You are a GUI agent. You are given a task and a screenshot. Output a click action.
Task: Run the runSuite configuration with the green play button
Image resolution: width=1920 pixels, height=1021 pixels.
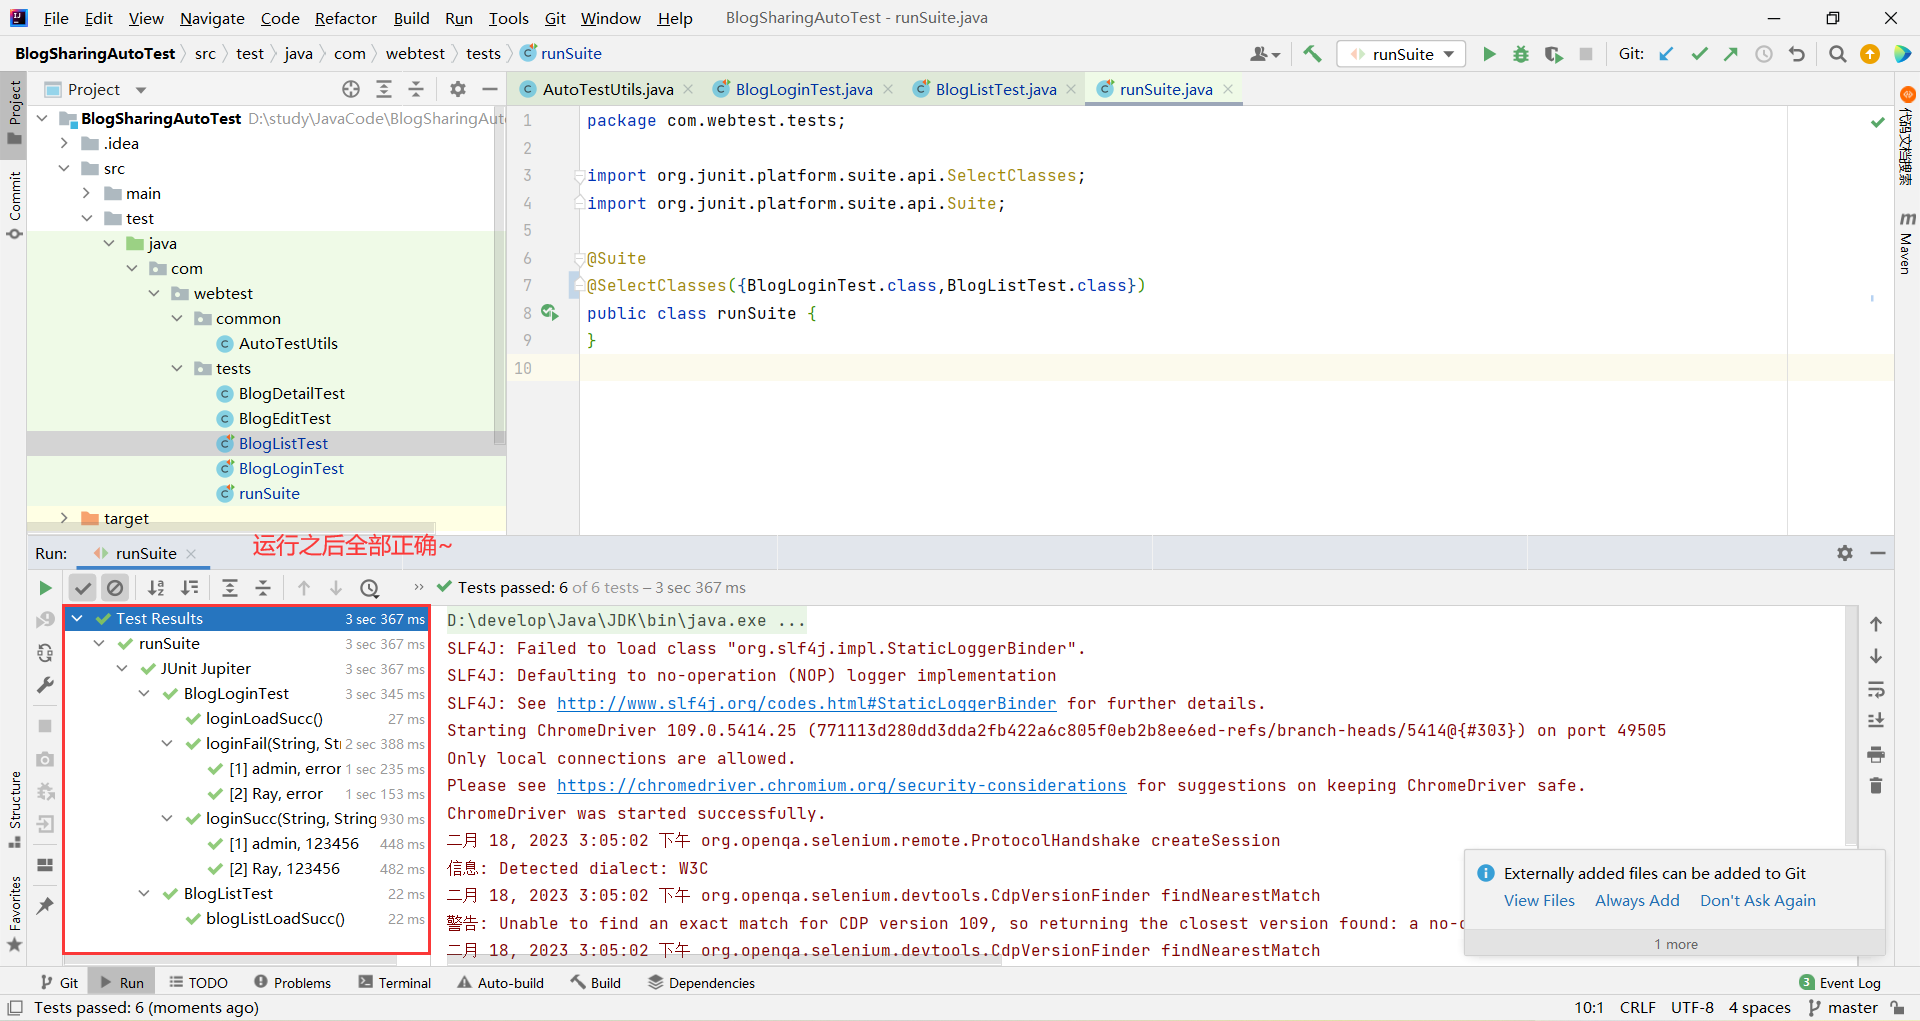[1489, 54]
